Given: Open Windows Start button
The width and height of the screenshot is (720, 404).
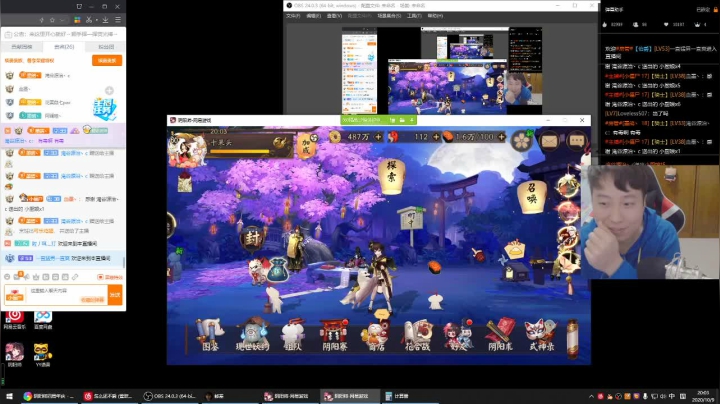Looking at the screenshot, I should point(9,396).
